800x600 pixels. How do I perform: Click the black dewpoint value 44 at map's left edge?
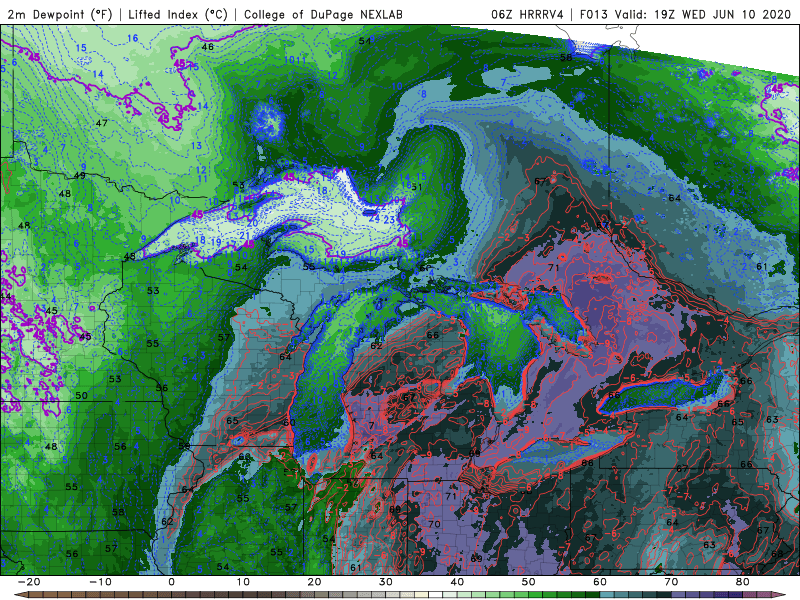pyautogui.click(x=6, y=296)
